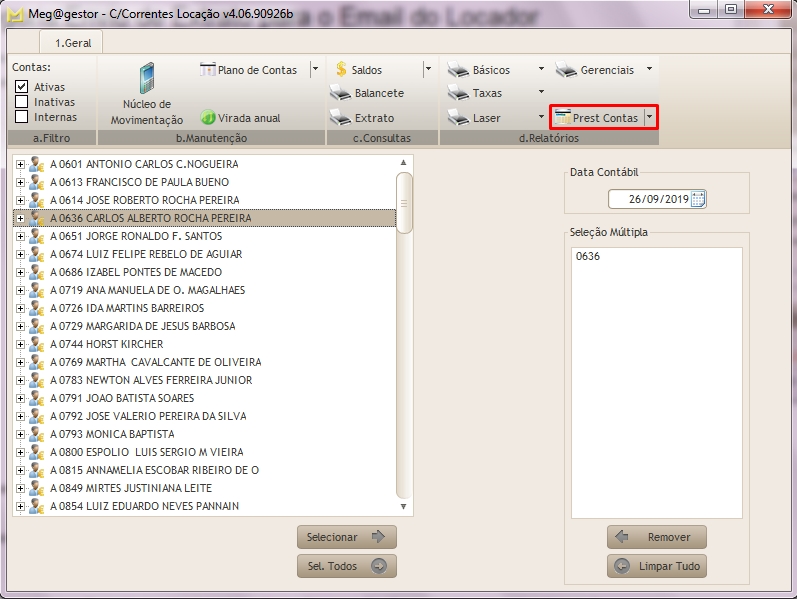The height and width of the screenshot is (599, 797).
Task: Click the Extrato printer icon
Action: click(x=340, y=118)
